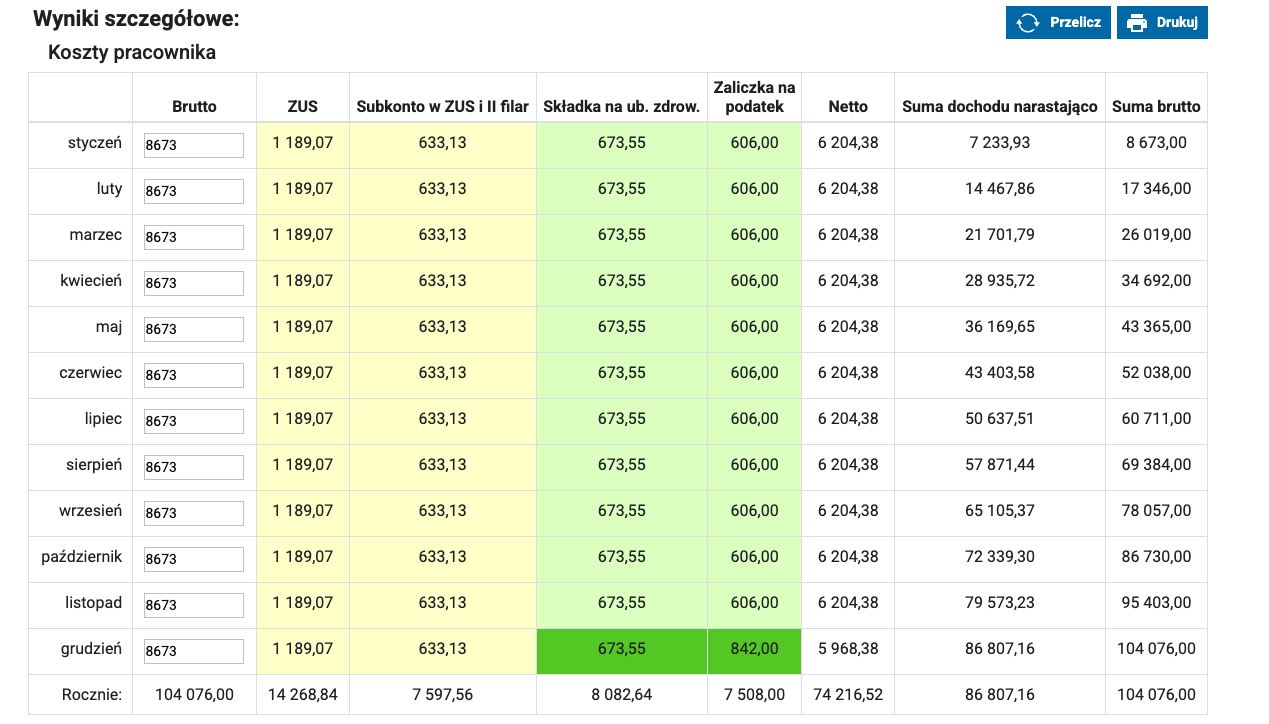Edit the wrzesień Brutto input field
Viewport: 1269px width, 724px height.
[x=194, y=513]
